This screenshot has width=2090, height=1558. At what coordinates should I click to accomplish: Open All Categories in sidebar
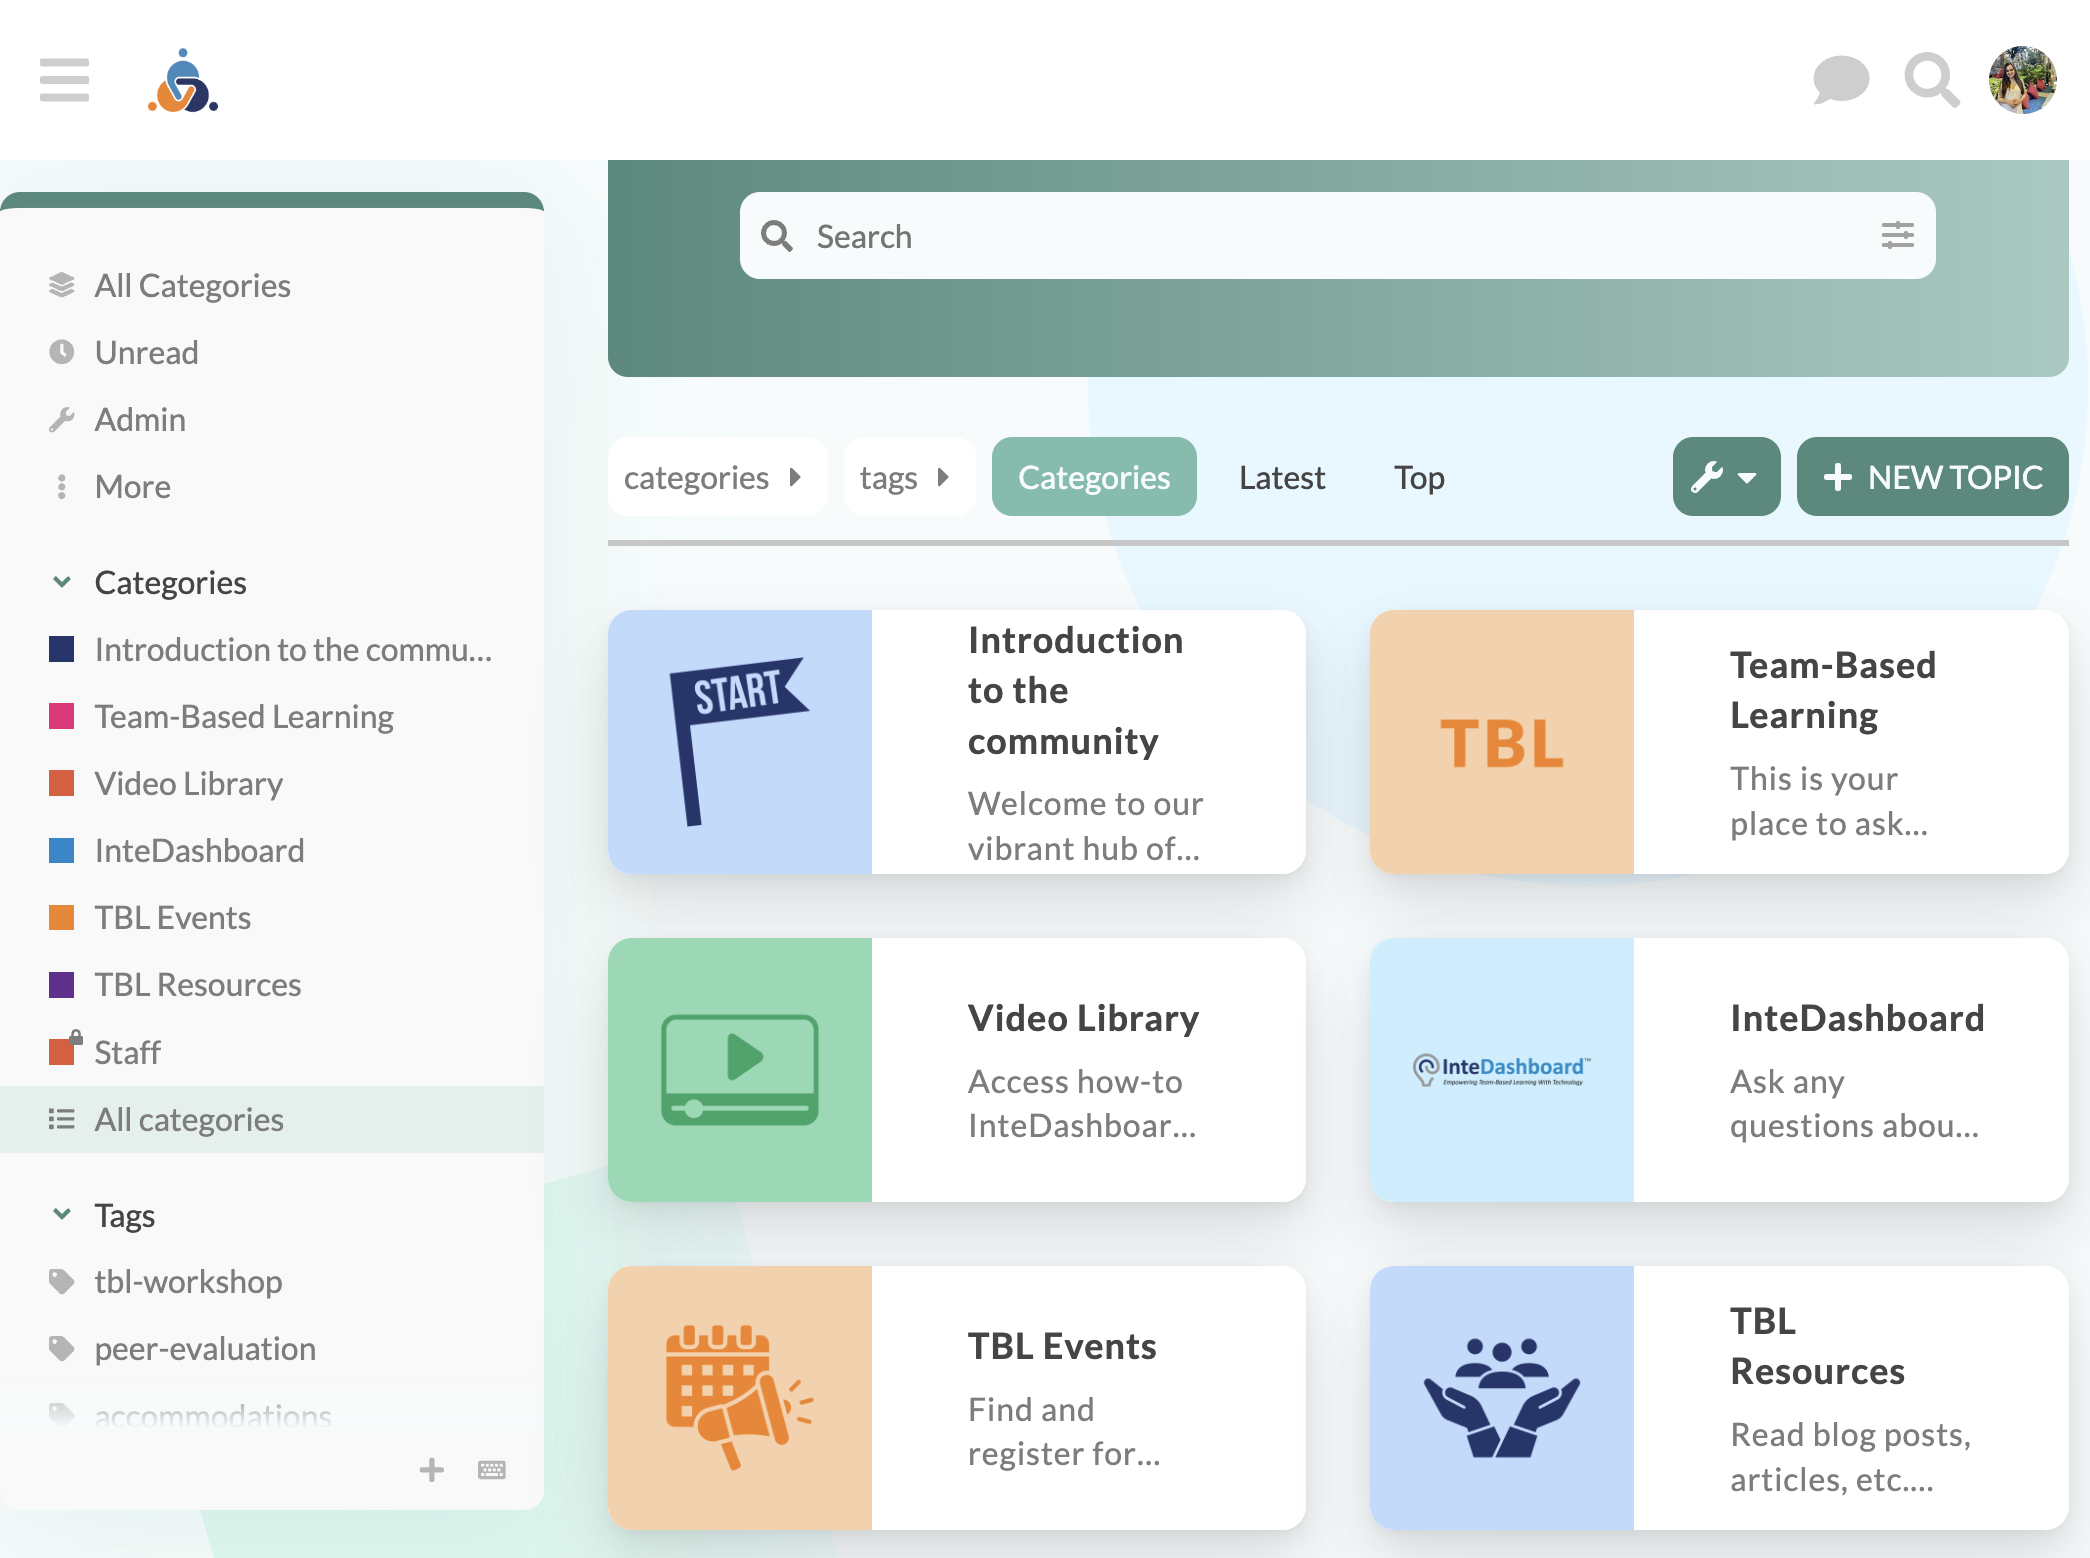(192, 286)
